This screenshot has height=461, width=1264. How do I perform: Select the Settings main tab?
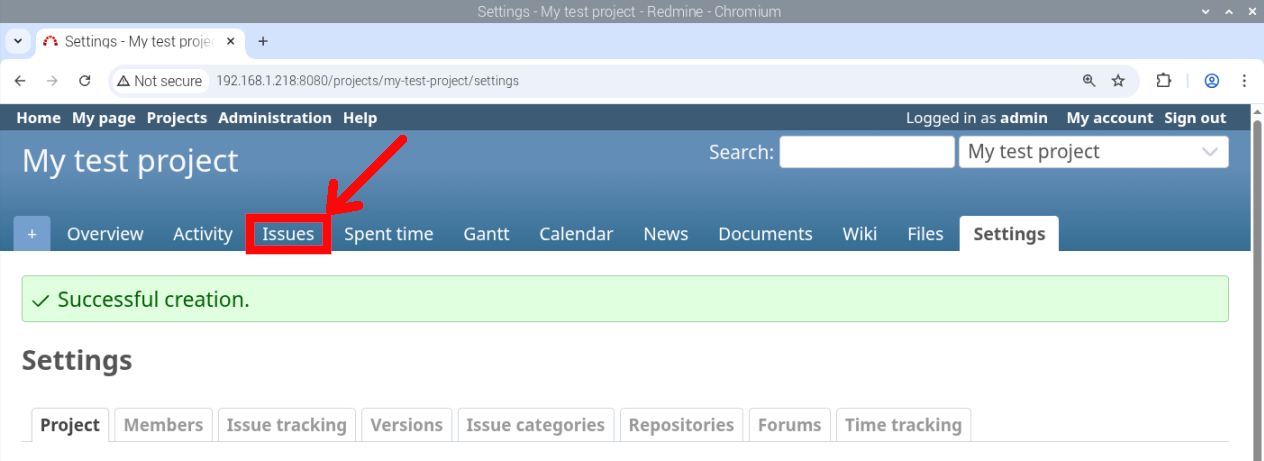click(x=1009, y=234)
